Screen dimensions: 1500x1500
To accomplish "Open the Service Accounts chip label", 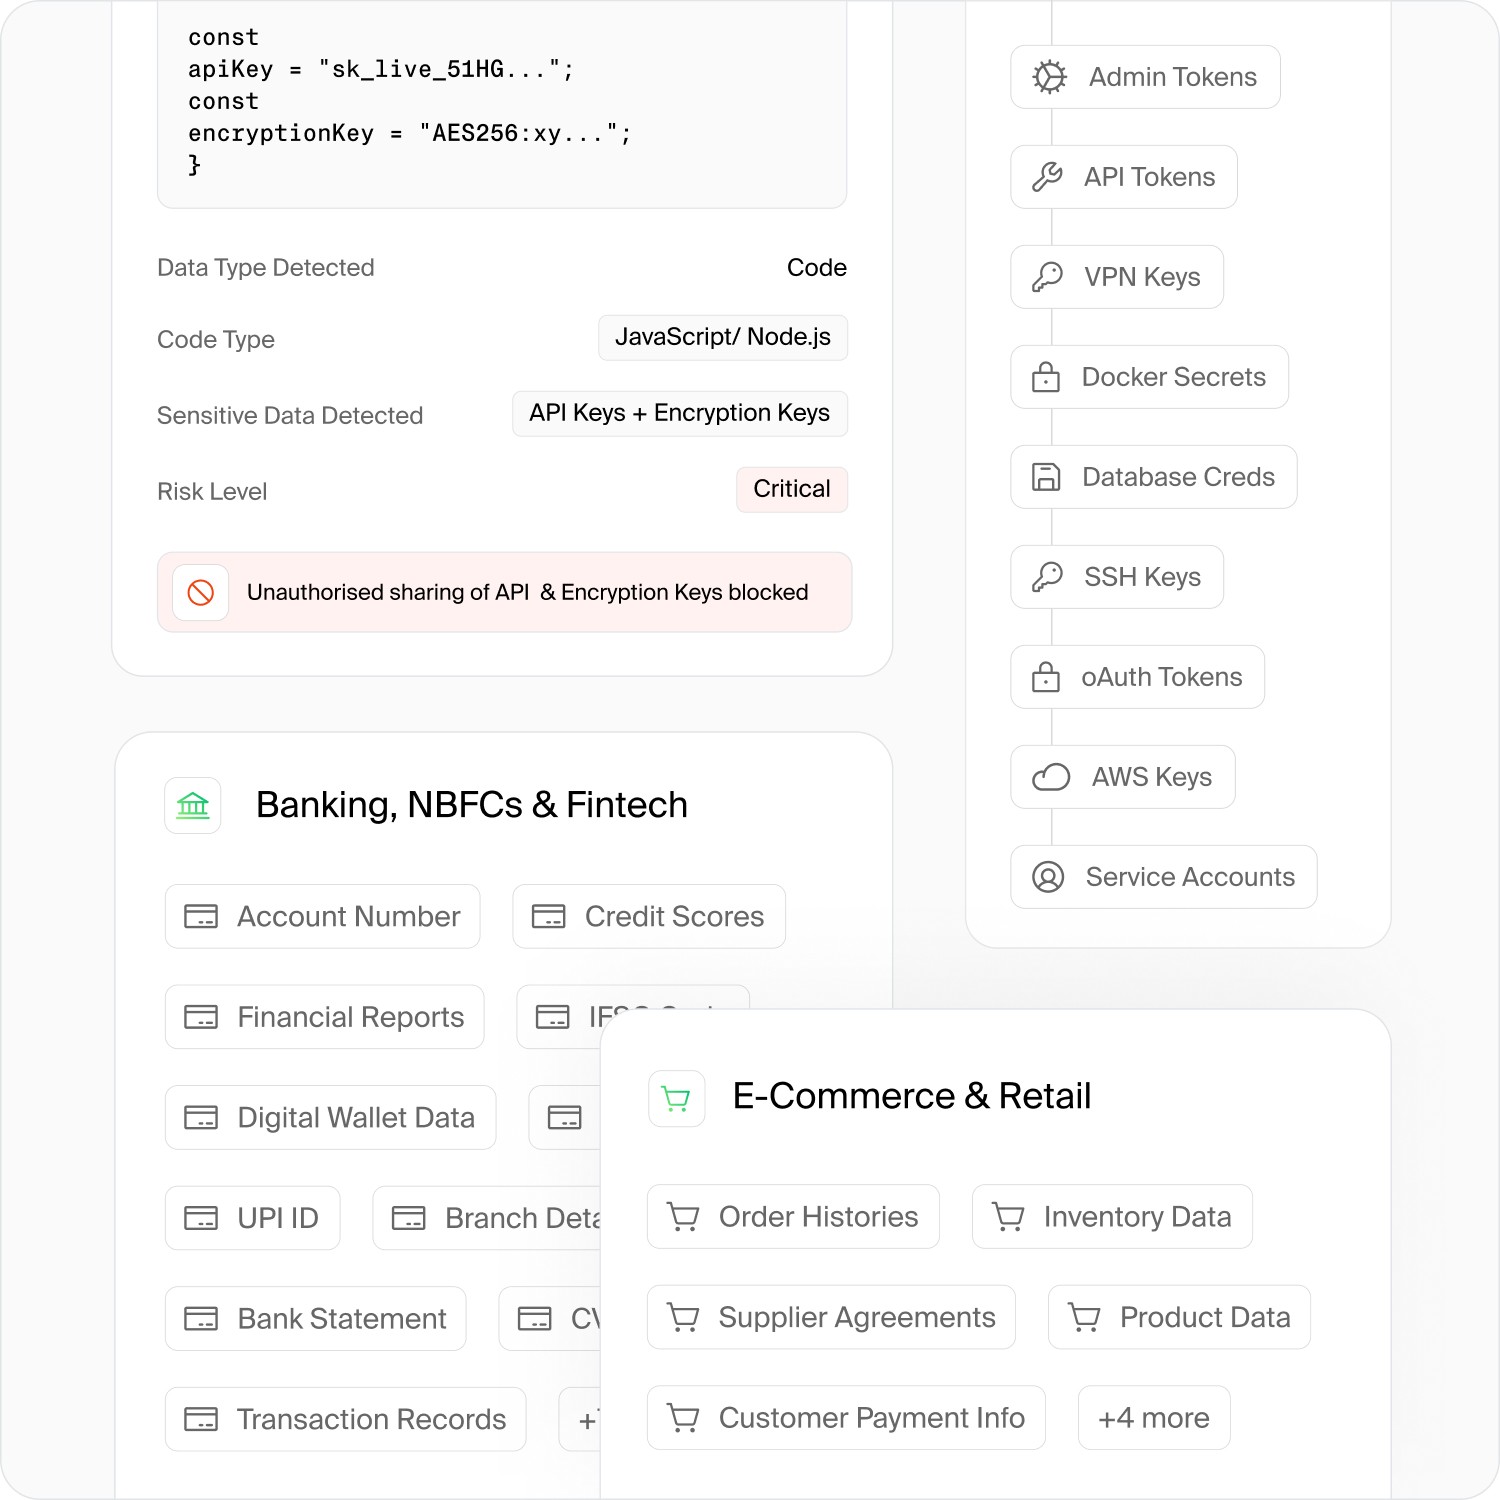I will pyautogui.click(x=1190, y=877).
